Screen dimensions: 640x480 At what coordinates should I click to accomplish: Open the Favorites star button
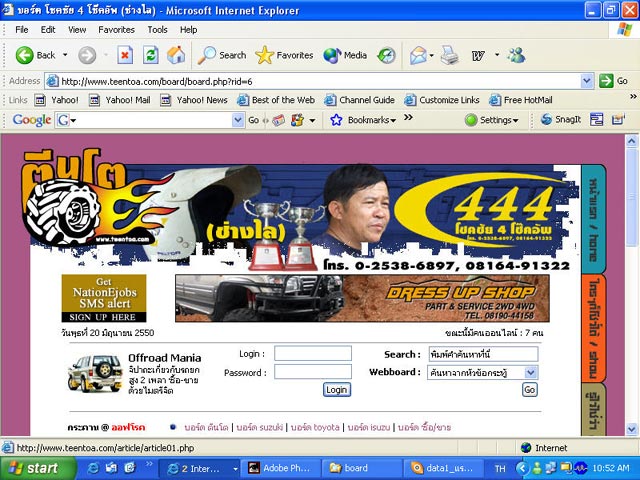(x=284, y=55)
